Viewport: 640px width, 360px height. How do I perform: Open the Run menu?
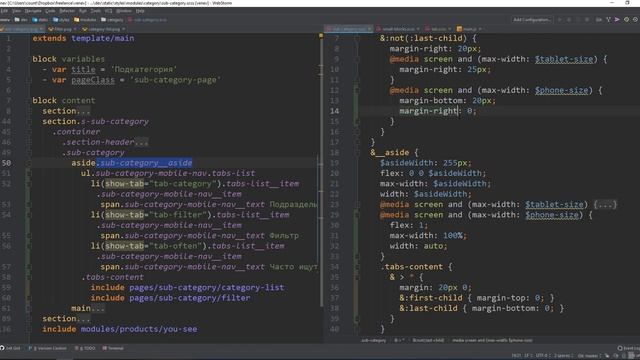click(x=83, y=11)
